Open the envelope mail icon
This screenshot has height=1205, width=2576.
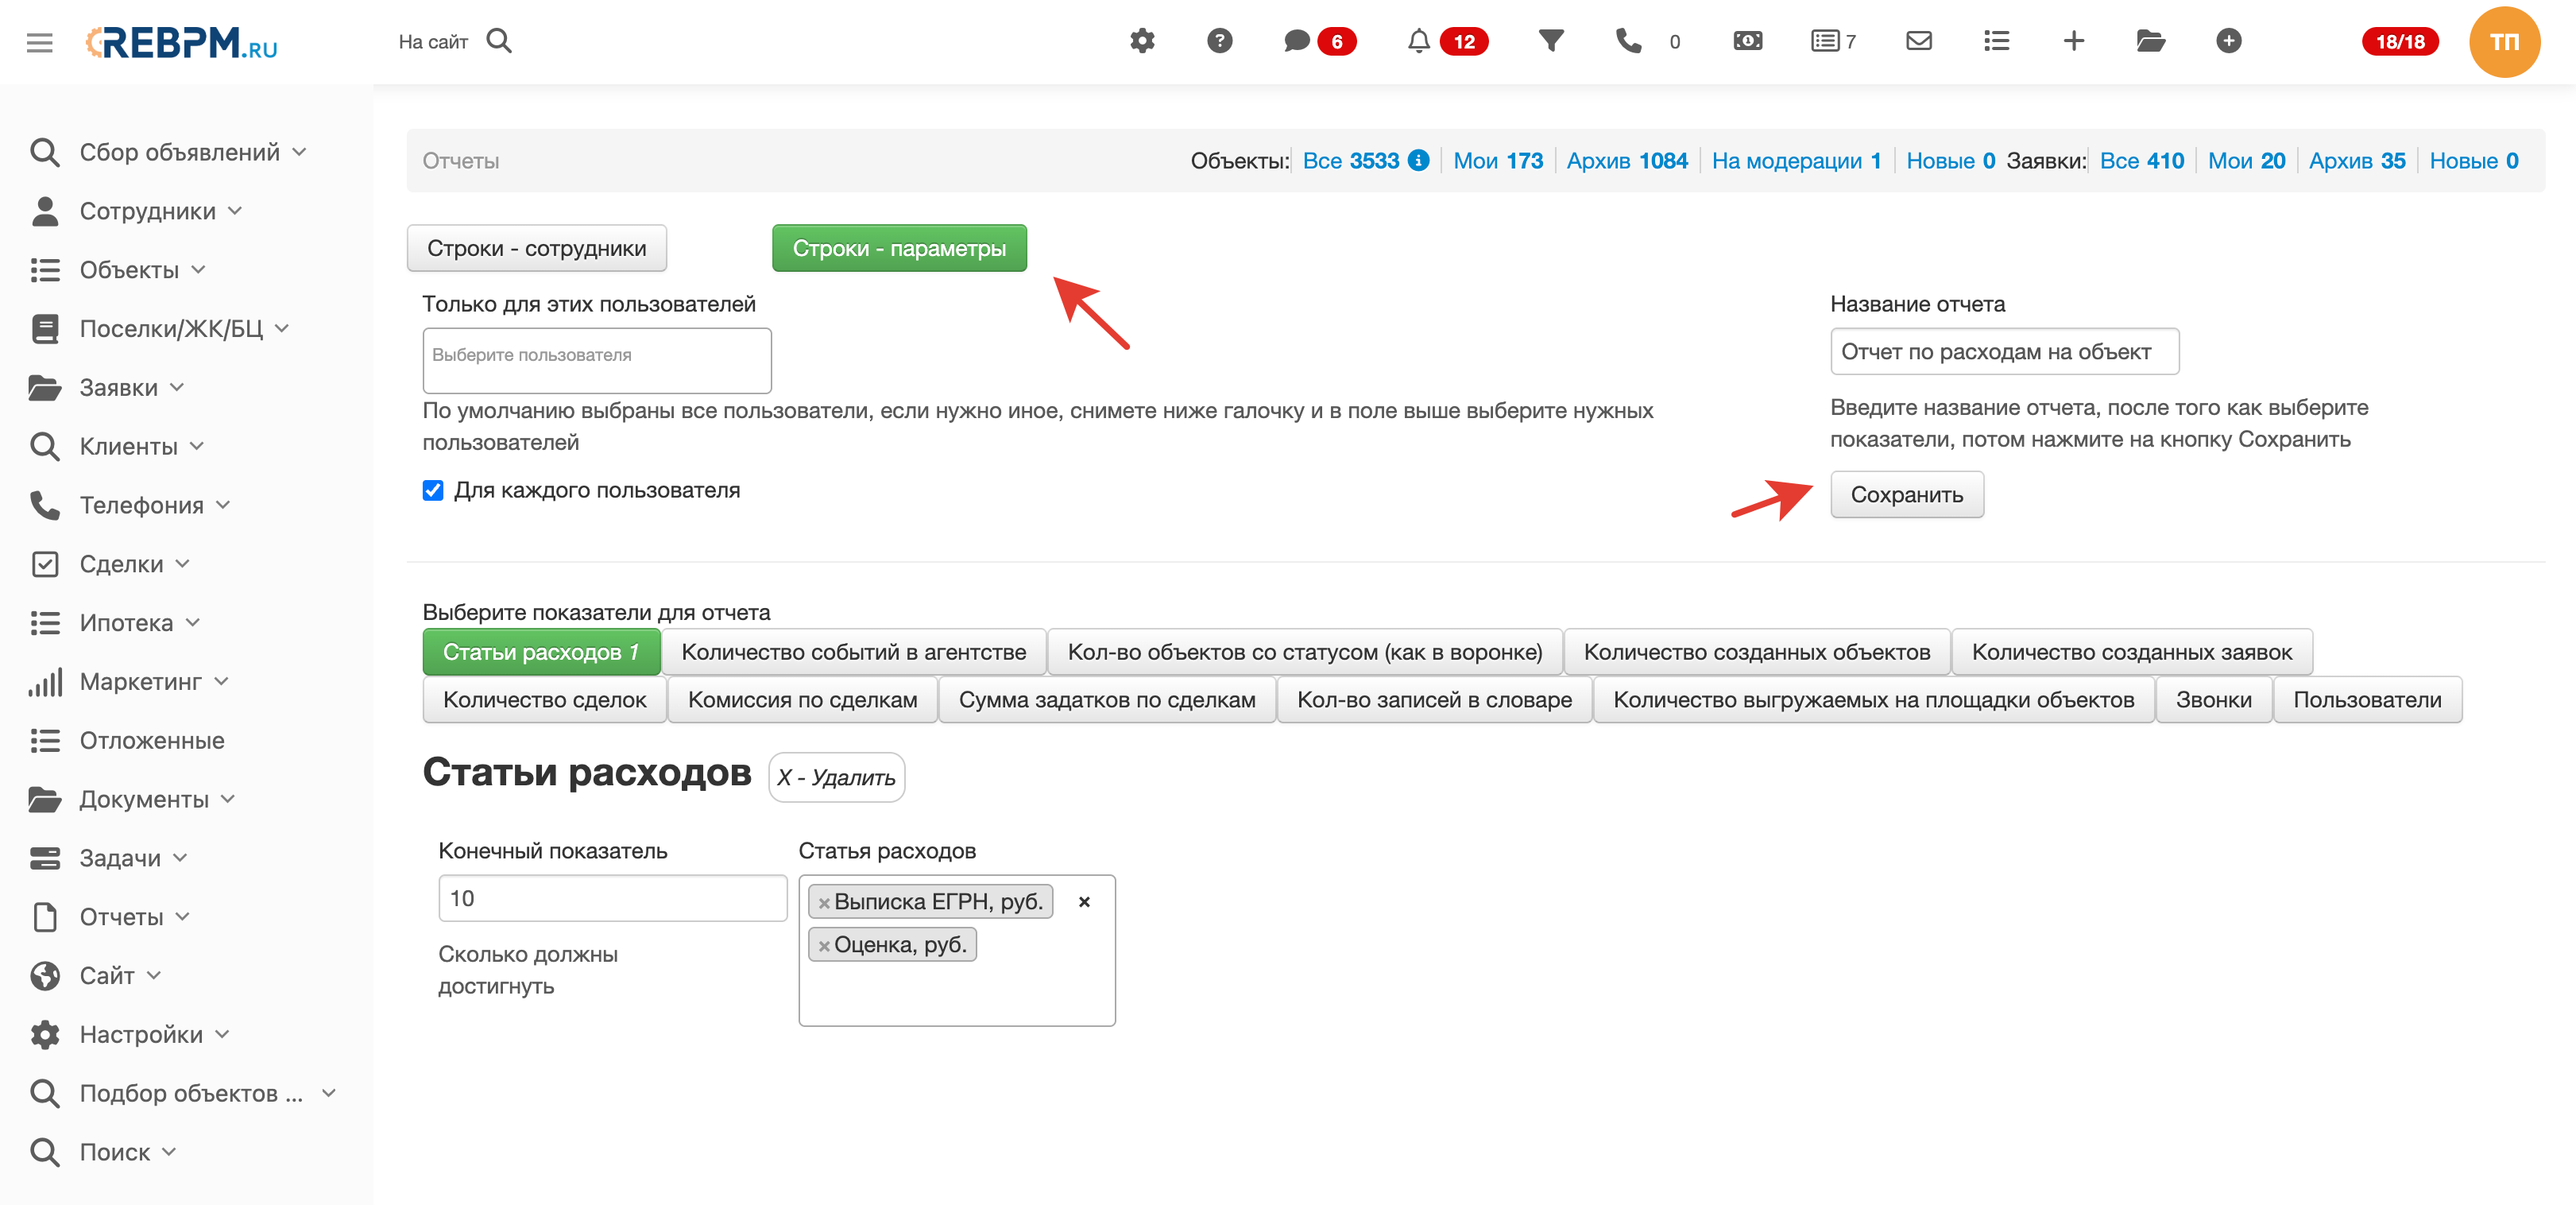point(1918,41)
